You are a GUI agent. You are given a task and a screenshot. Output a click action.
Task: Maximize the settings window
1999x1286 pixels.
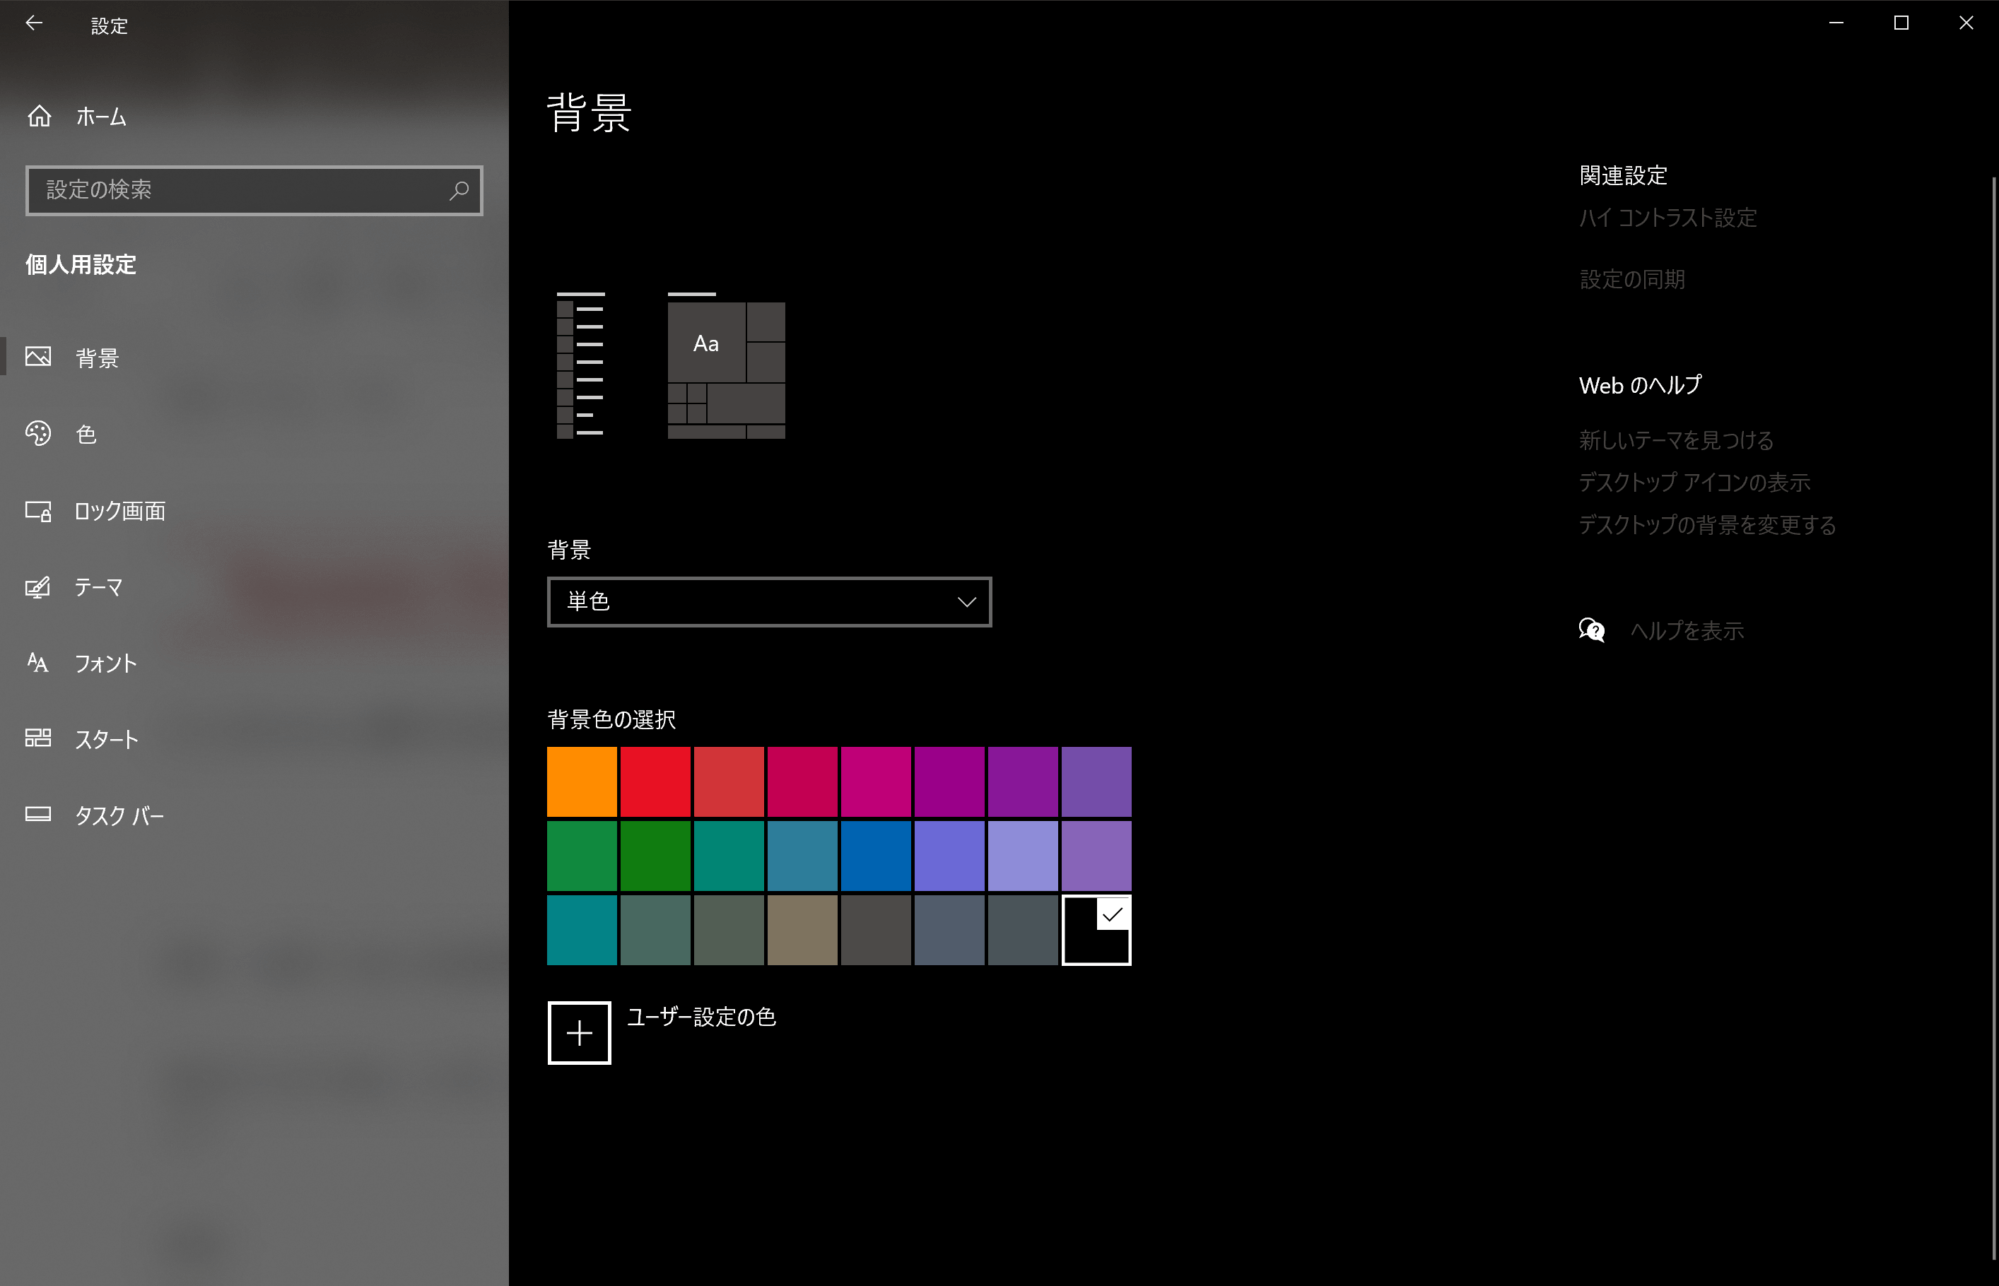point(1901,23)
